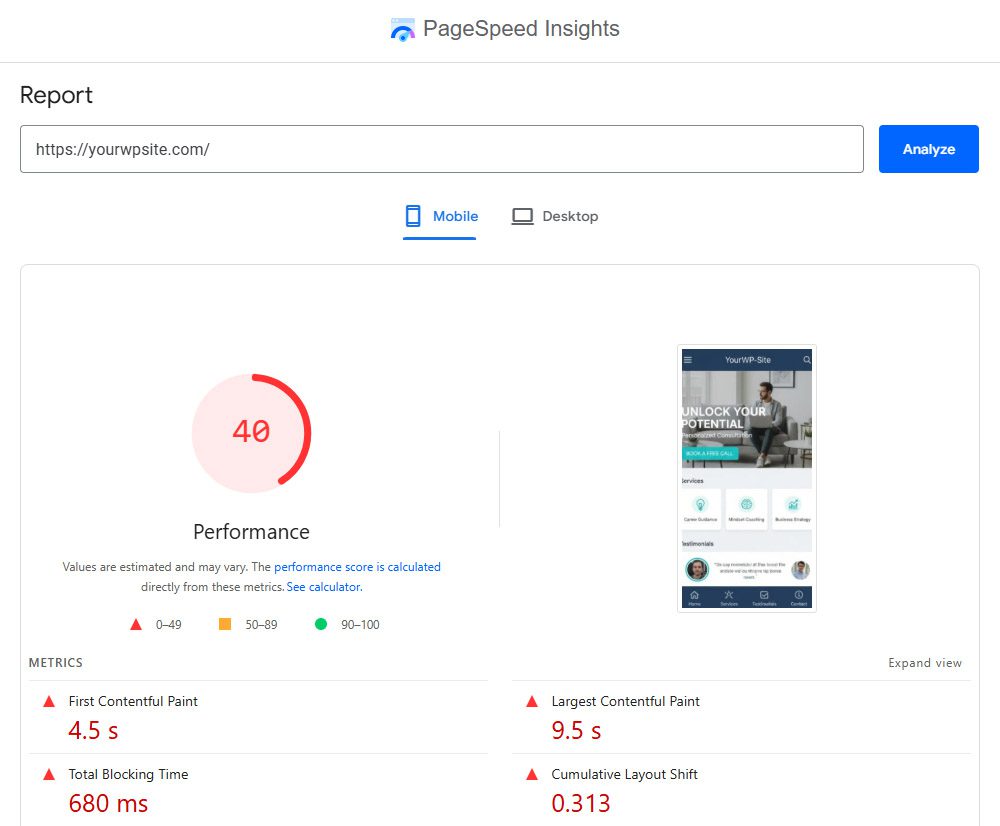Click the Total Blocking Time label

(x=128, y=774)
